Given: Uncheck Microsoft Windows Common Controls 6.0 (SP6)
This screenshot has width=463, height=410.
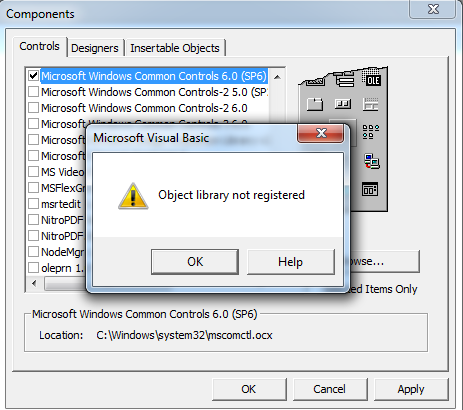Looking at the screenshot, I should pos(34,76).
